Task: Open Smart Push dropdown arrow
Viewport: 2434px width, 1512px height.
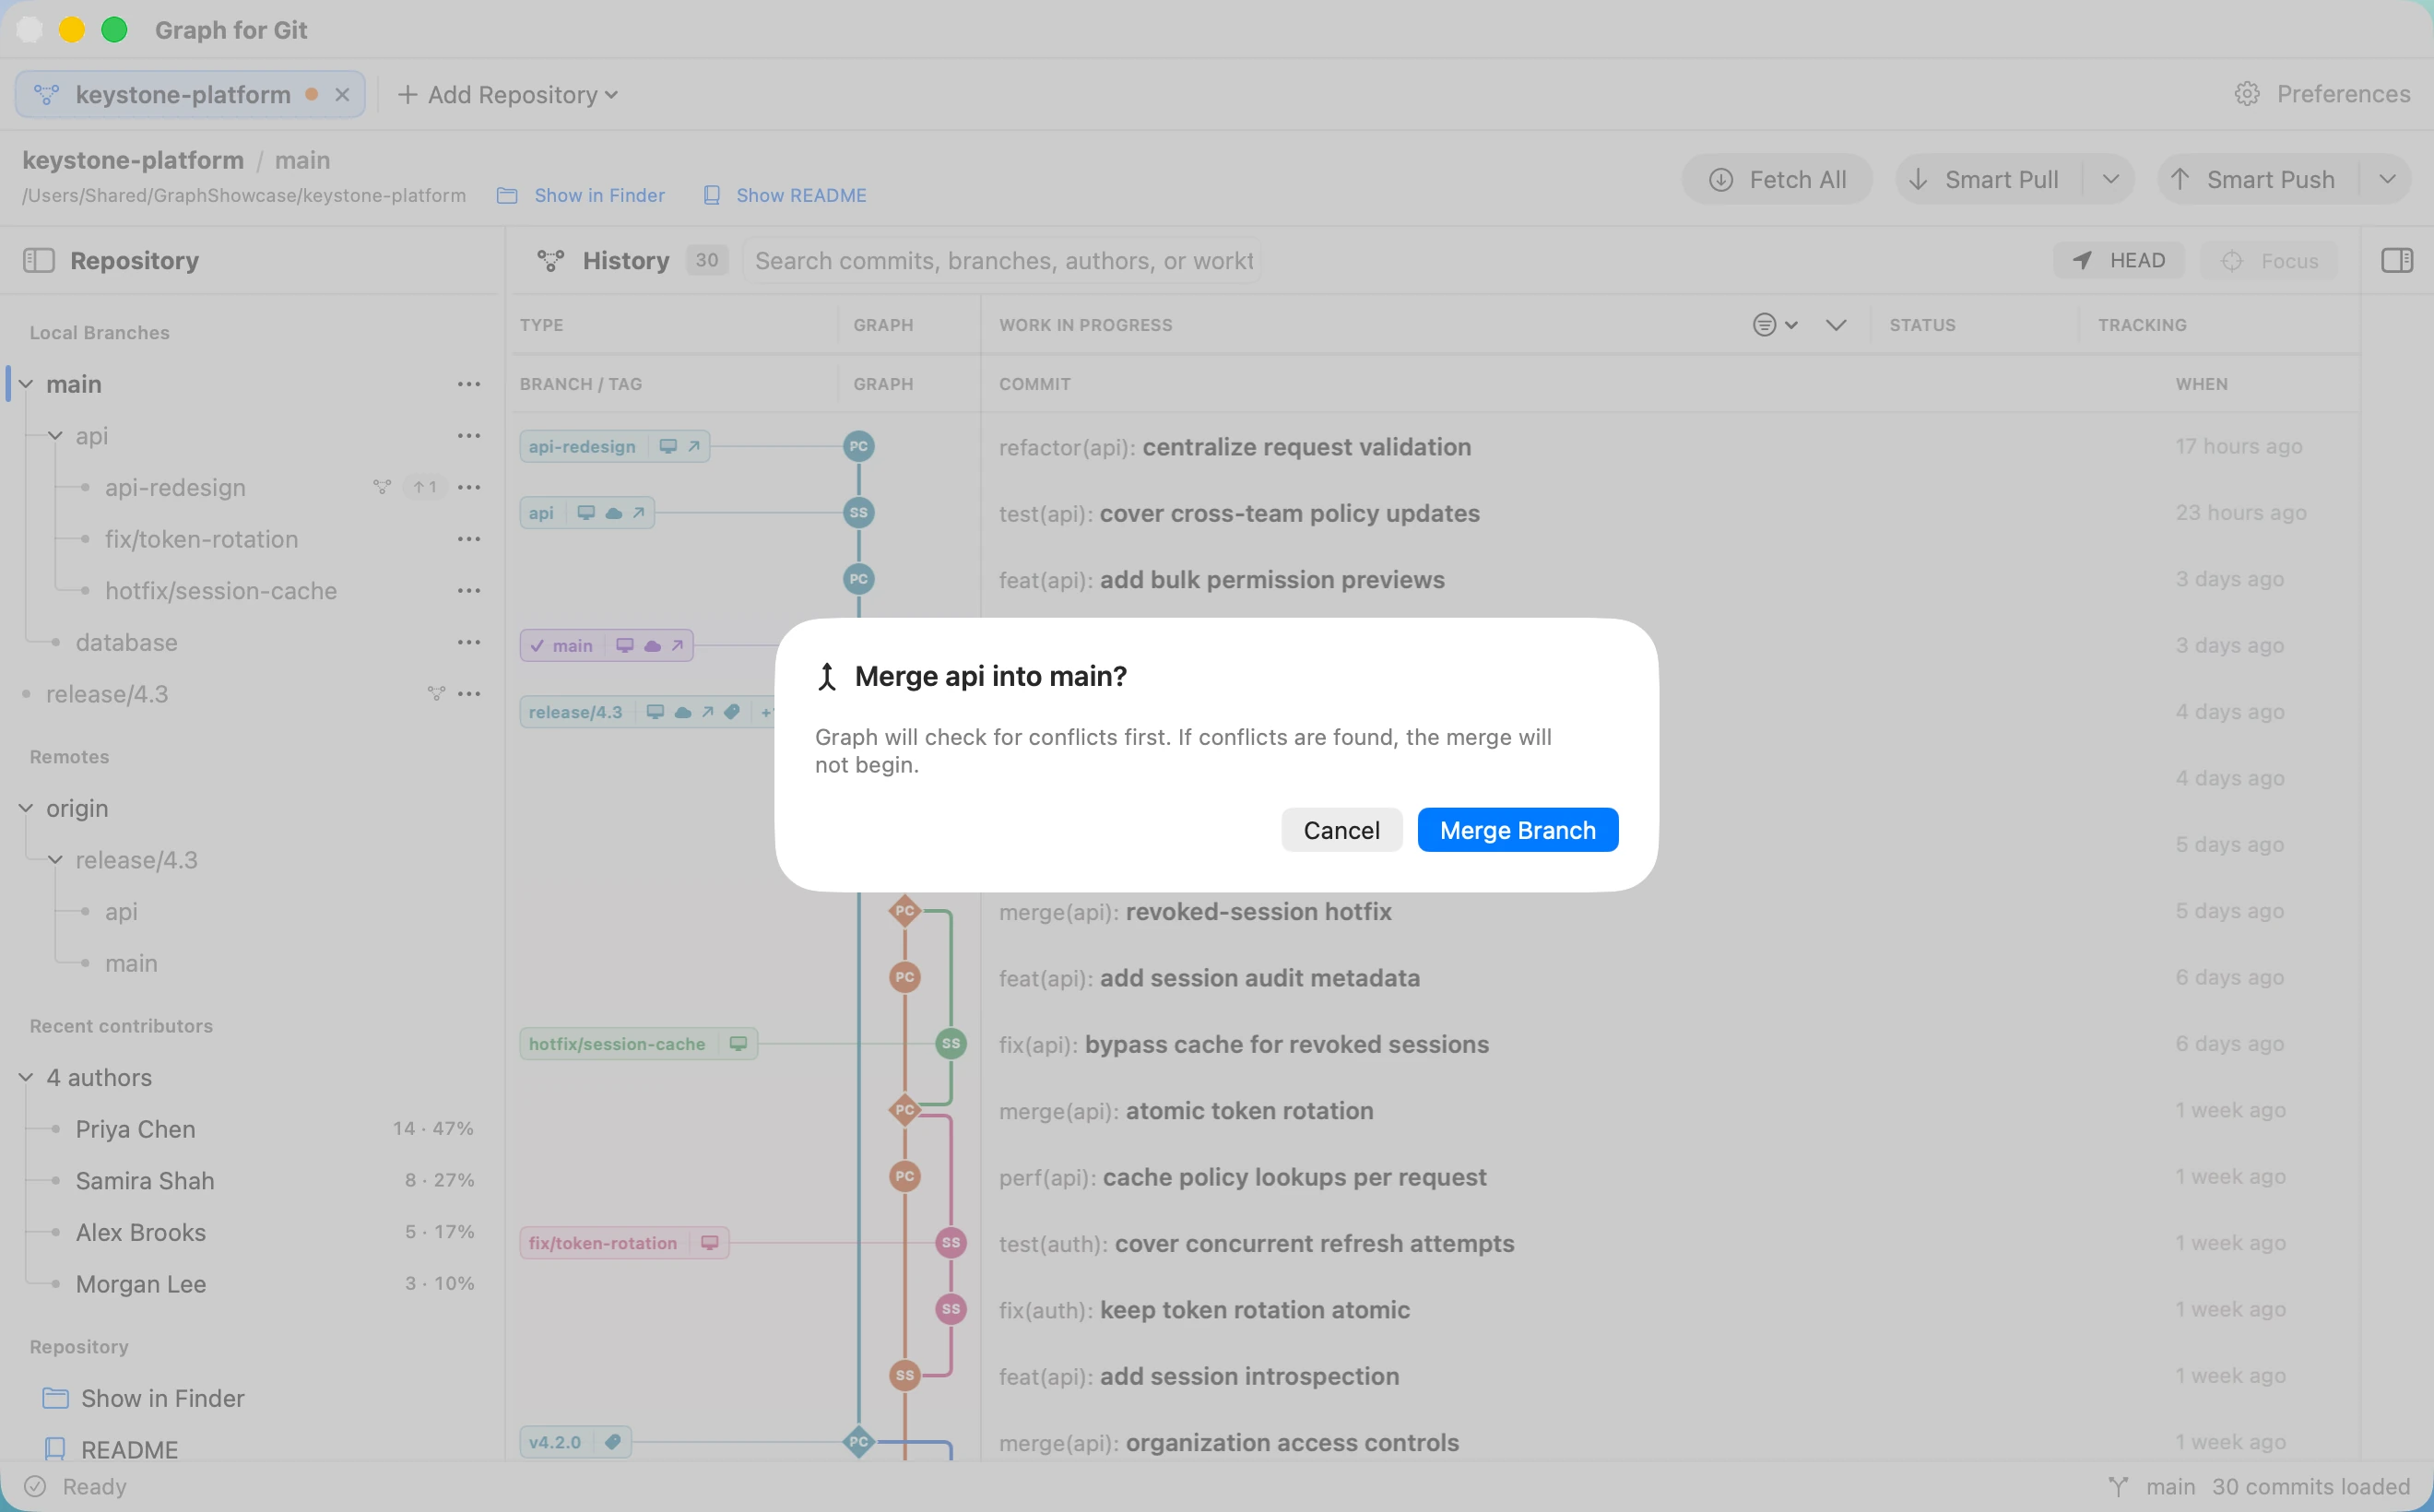Action: click(2387, 180)
